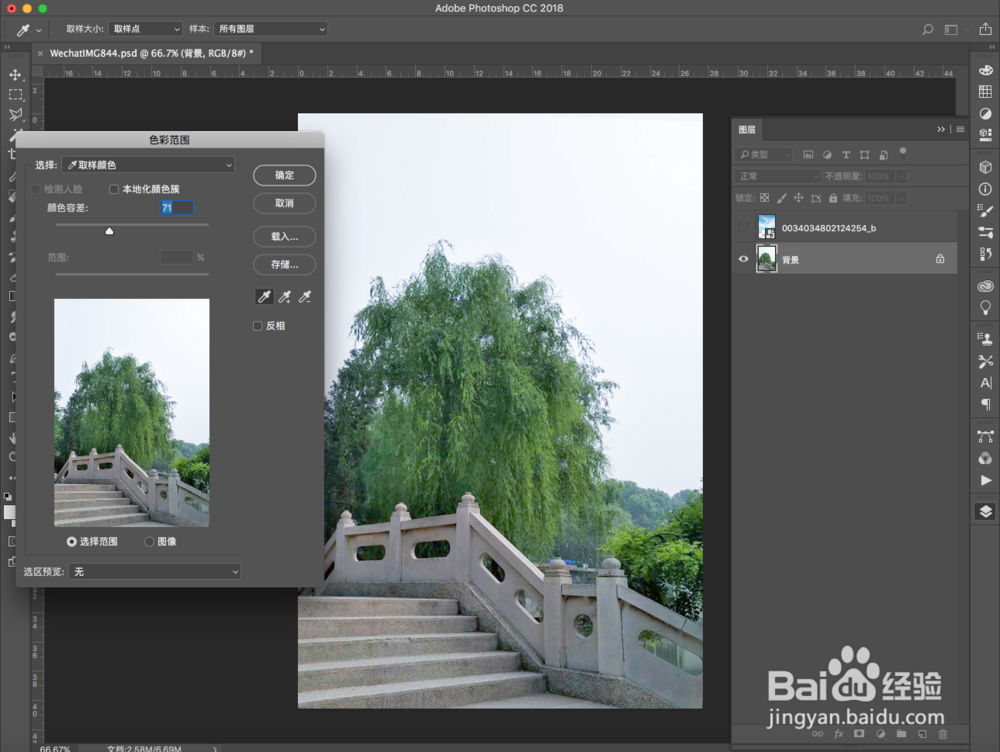The height and width of the screenshot is (752, 1000).
Task: Click the 确定 button to confirm Color Range
Action: pyautogui.click(x=284, y=175)
